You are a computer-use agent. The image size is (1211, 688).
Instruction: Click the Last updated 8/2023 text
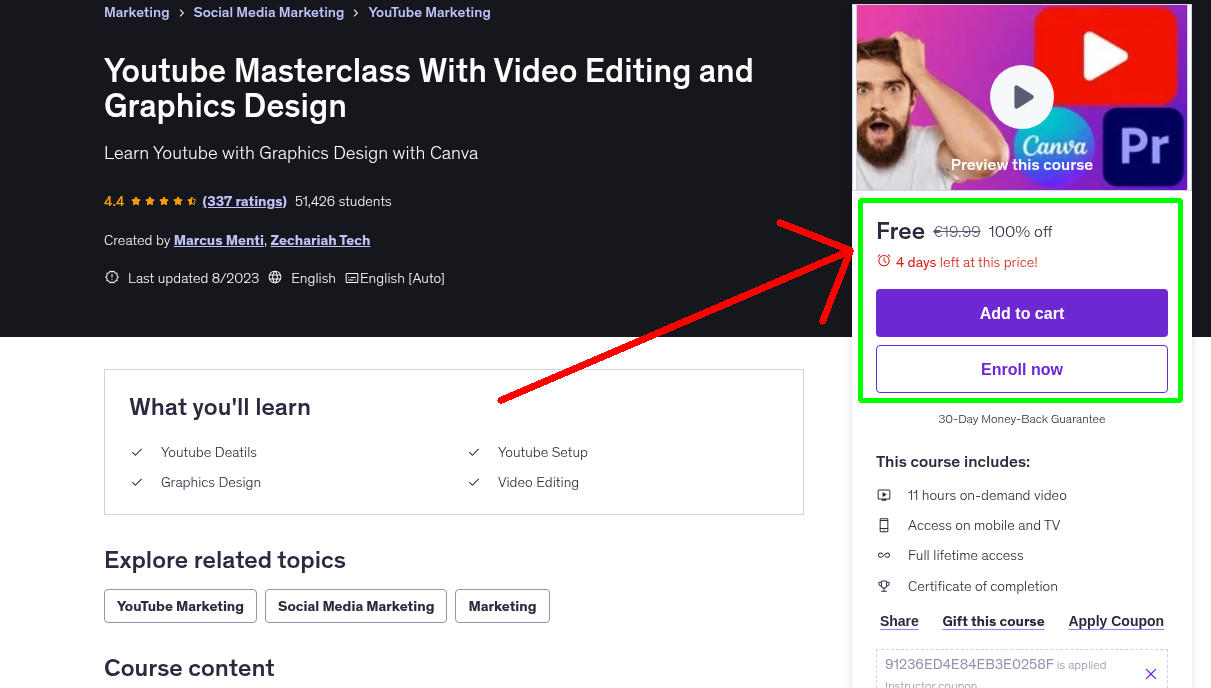[192, 278]
